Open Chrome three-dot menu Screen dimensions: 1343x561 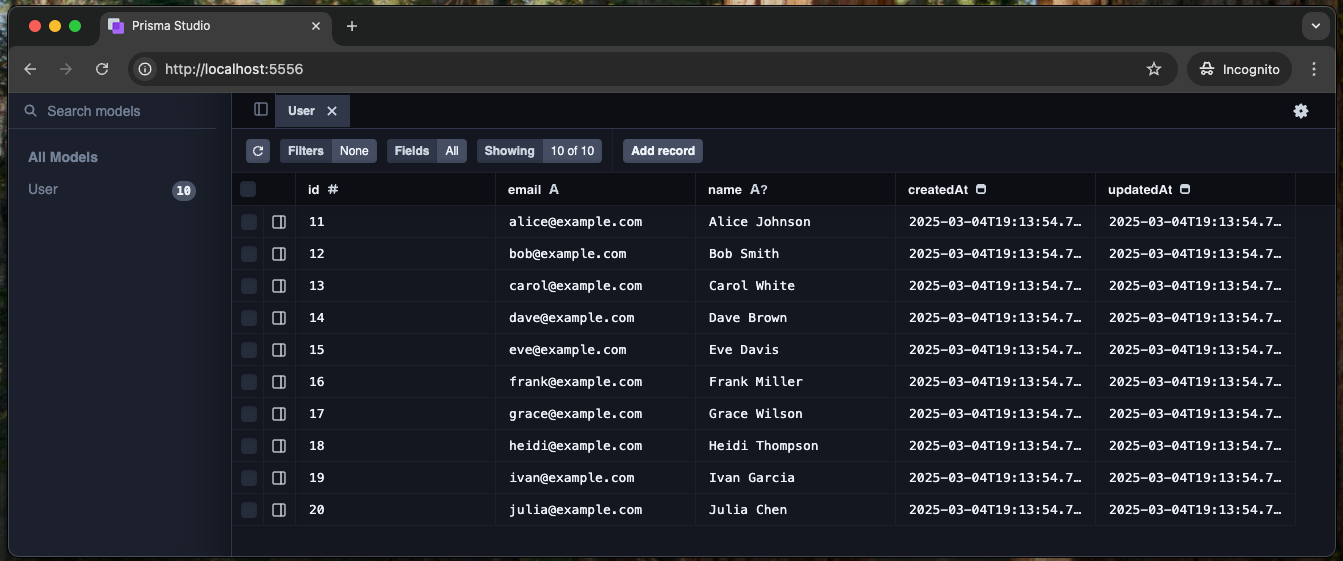point(1314,69)
